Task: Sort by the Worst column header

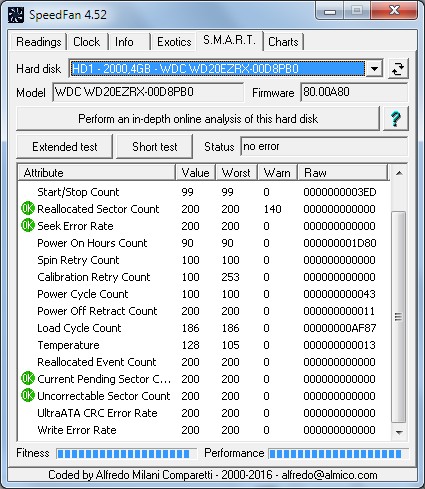Action: pyautogui.click(x=236, y=173)
